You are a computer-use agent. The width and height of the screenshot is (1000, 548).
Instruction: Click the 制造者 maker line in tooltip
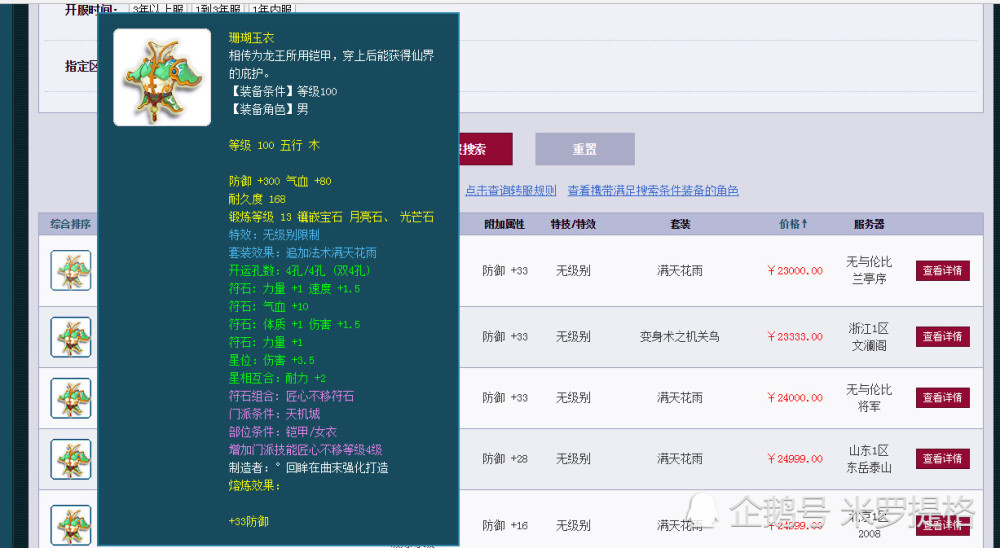point(308,468)
